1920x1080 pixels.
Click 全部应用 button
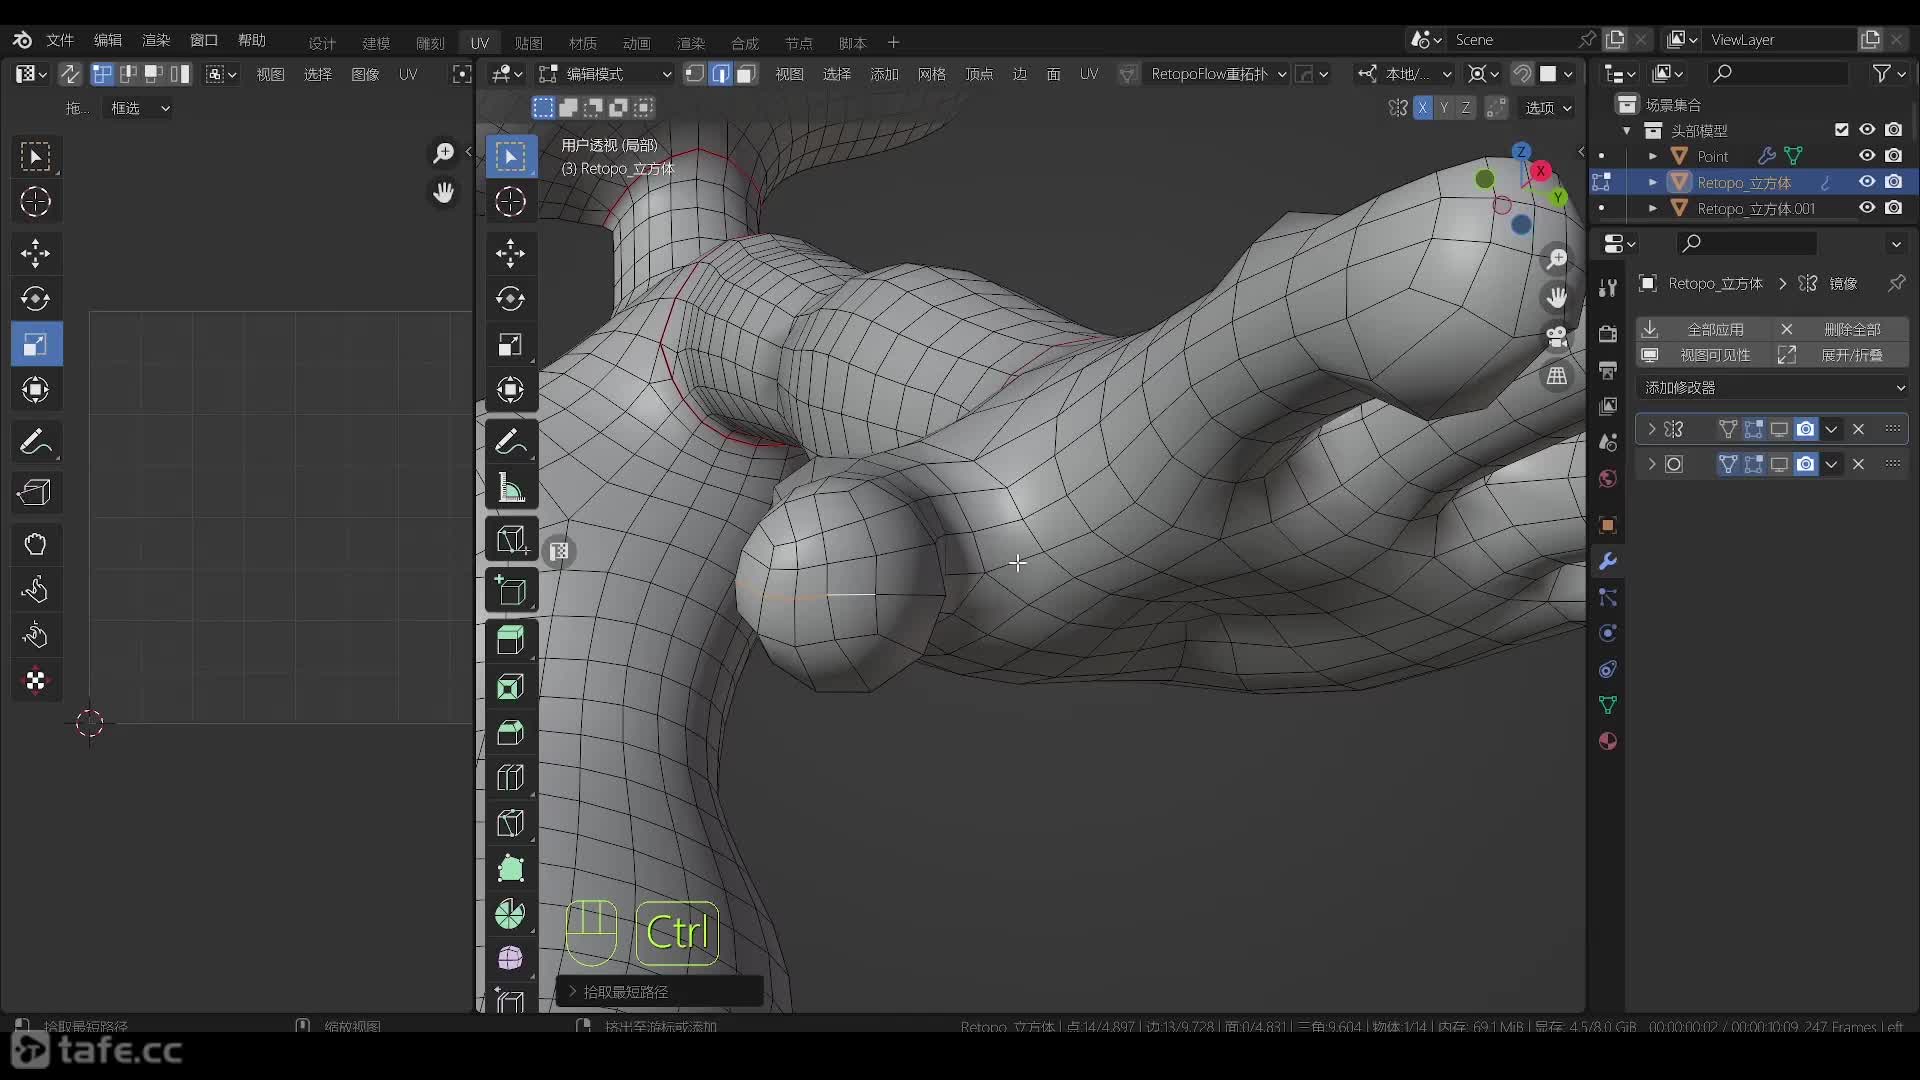click(1704, 329)
